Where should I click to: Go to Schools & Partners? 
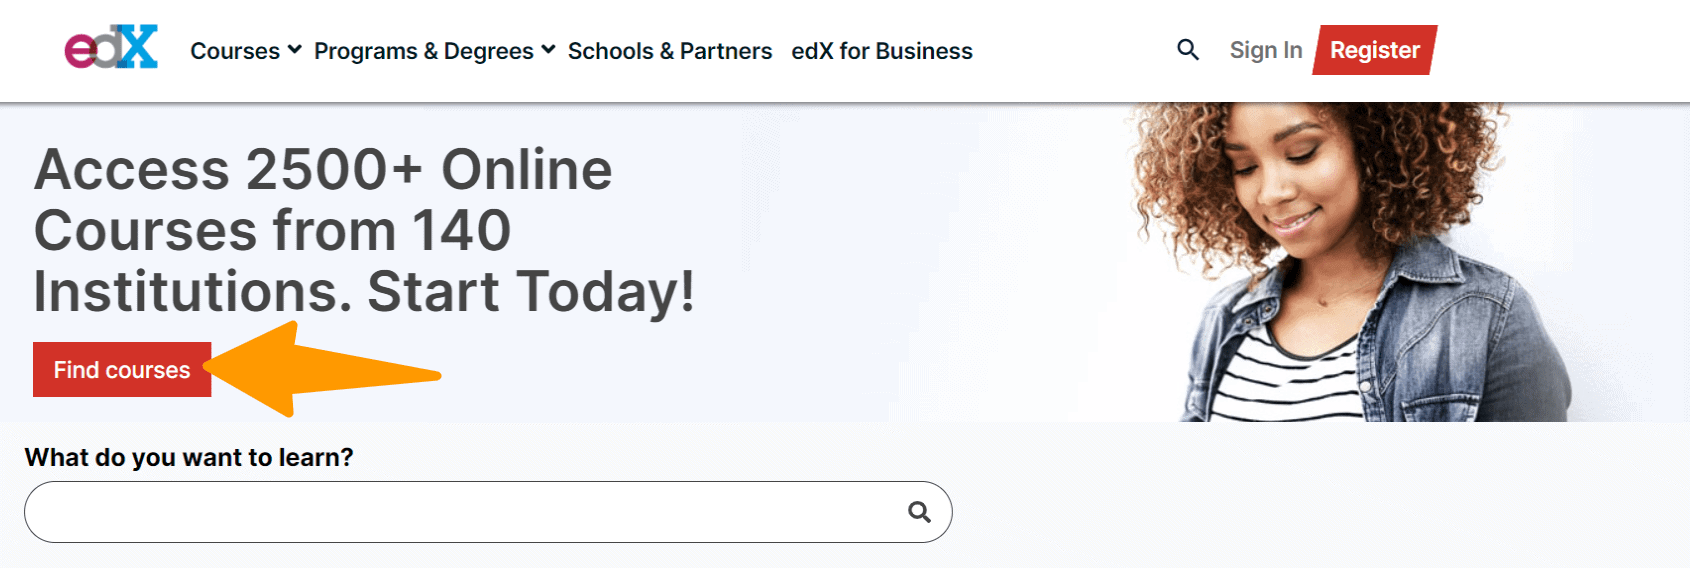(670, 51)
